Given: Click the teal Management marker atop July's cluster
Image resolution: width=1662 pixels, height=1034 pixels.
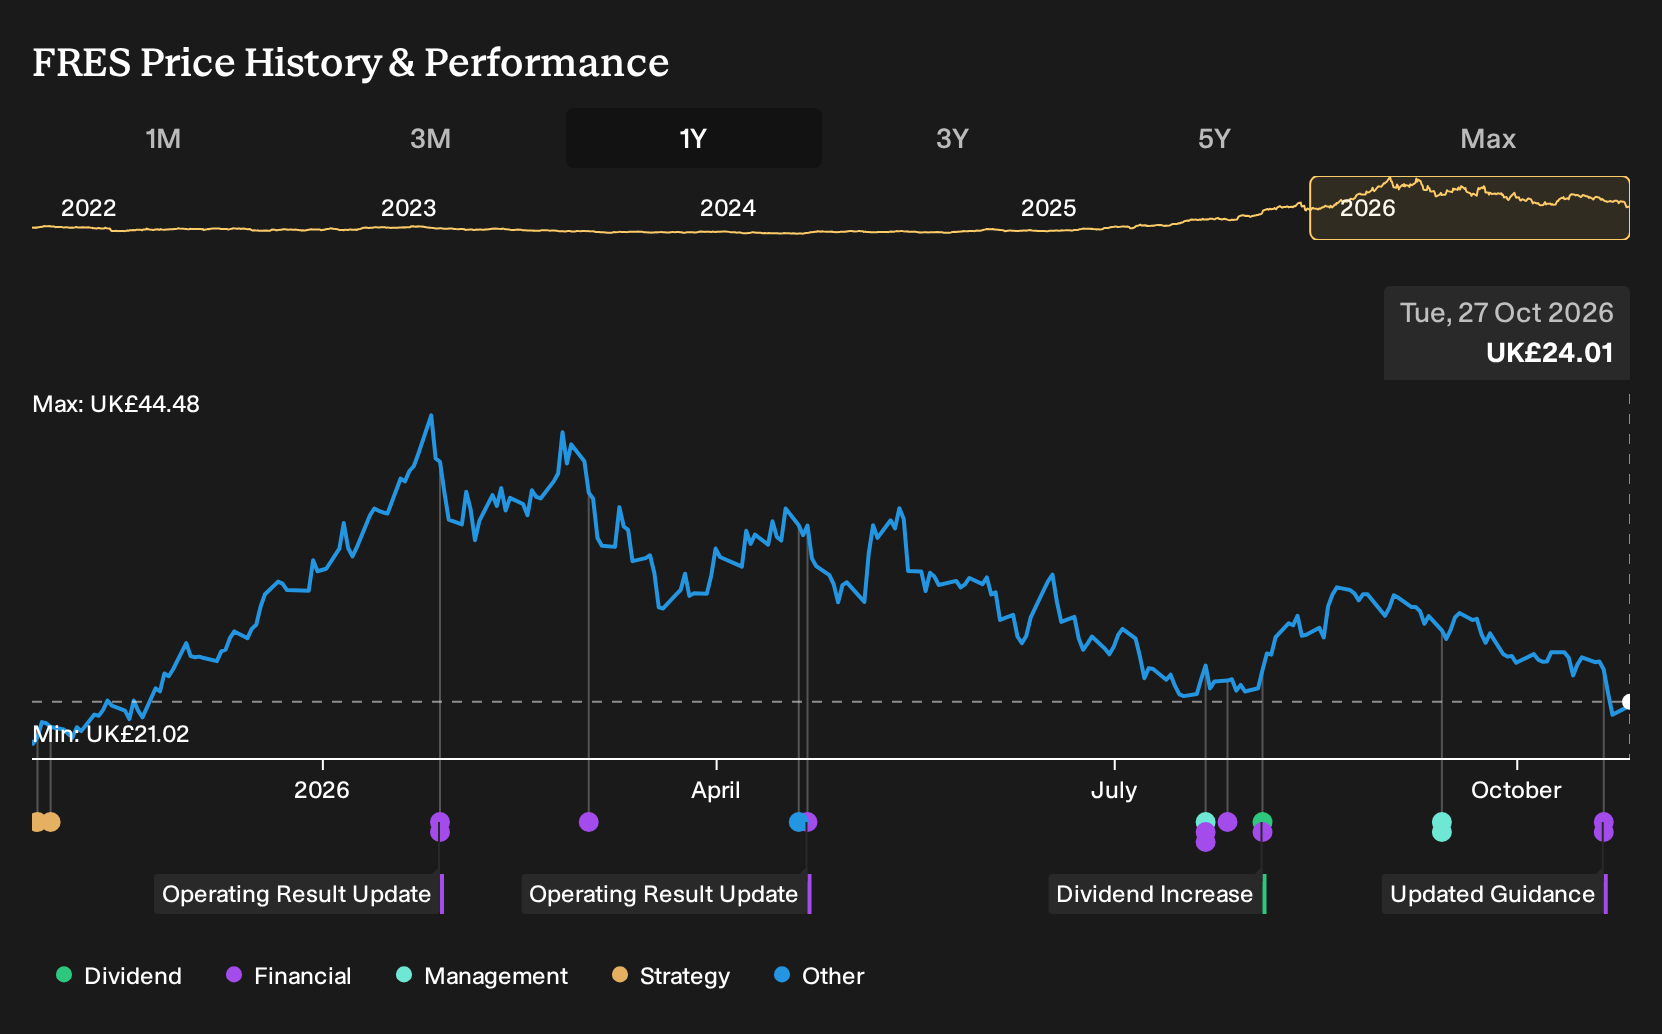Looking at the screenshot, I should pyautogui.click(x=1205, y=821).
